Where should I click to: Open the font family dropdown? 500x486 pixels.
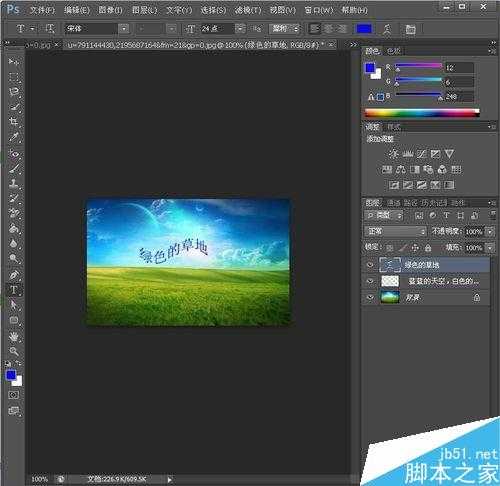pos(124,29)
